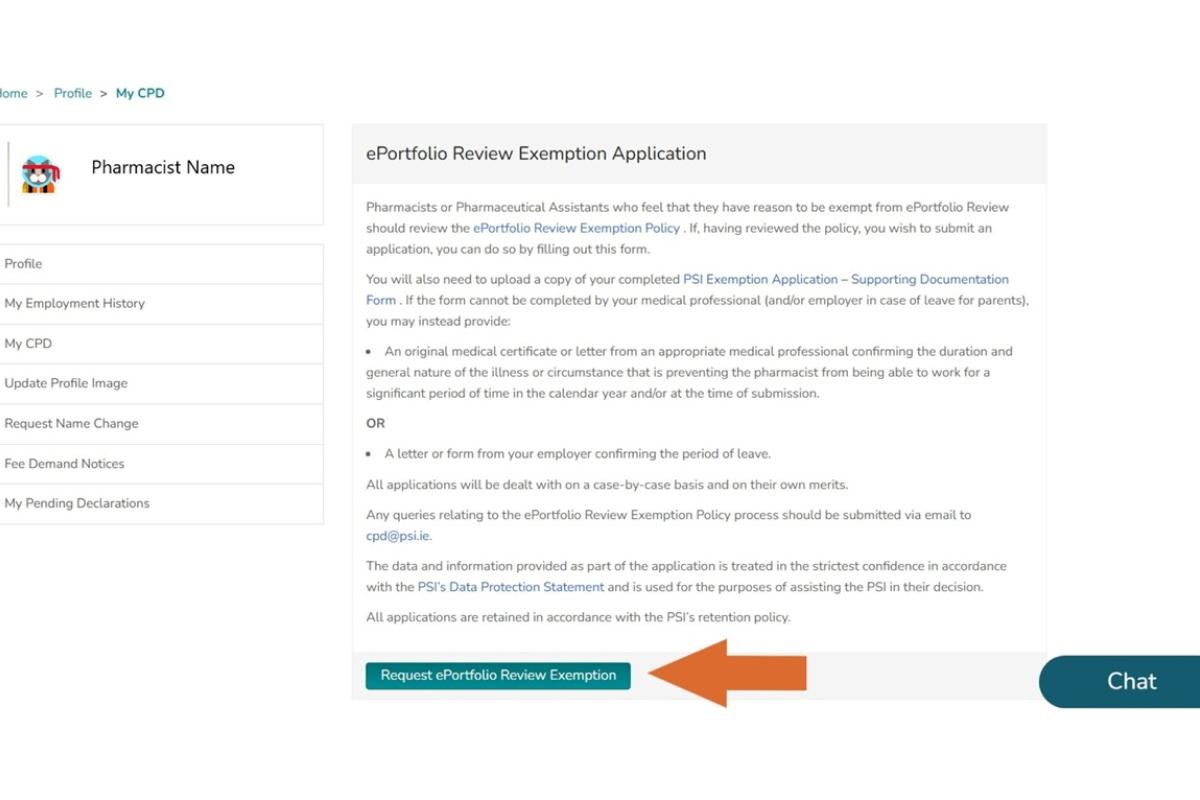
Task: Click the cpd@psi.ie email link
Action: pos(398,536)
